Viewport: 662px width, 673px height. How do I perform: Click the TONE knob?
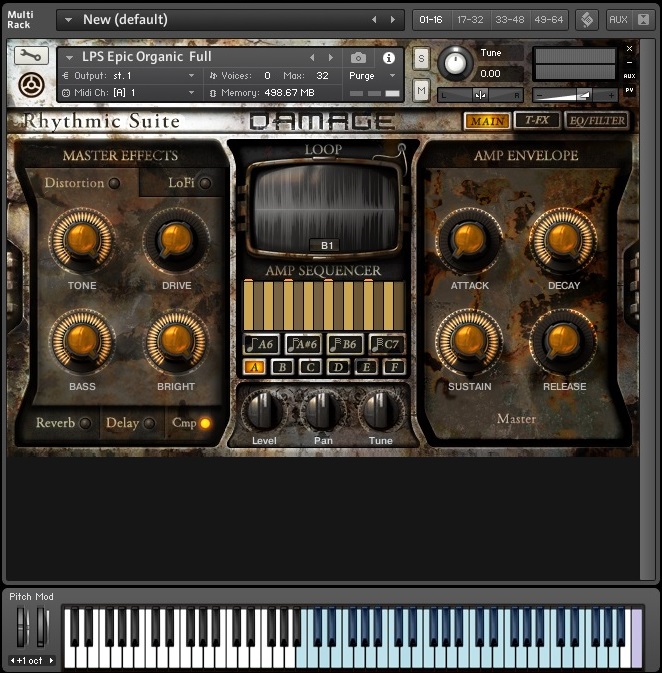click(82, 240)
